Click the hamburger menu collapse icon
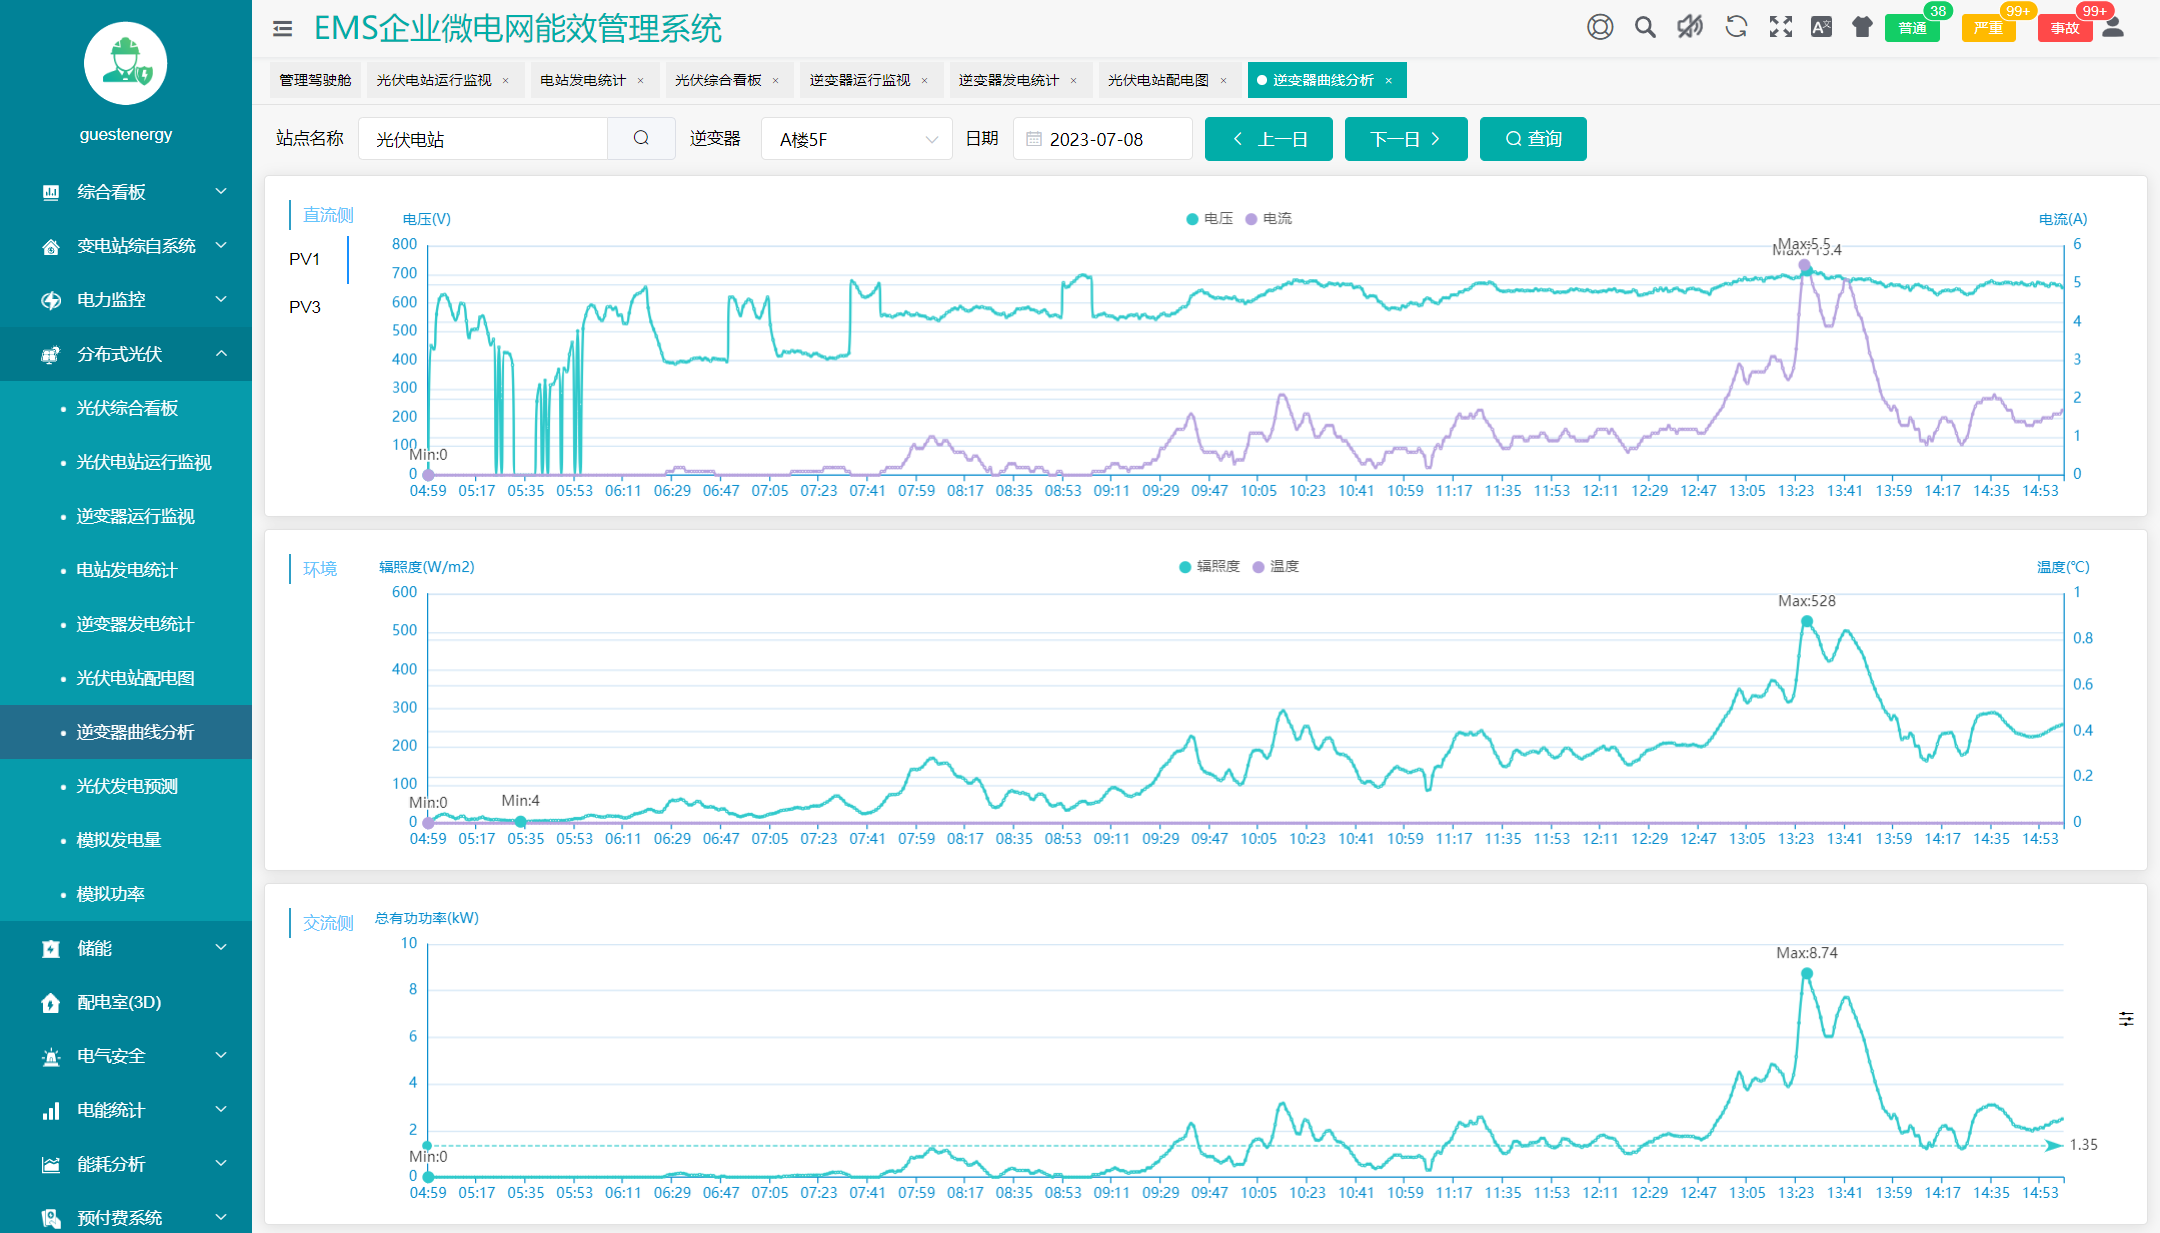This screenshot has width=2160, height=1233. click(x=283, y=29)
